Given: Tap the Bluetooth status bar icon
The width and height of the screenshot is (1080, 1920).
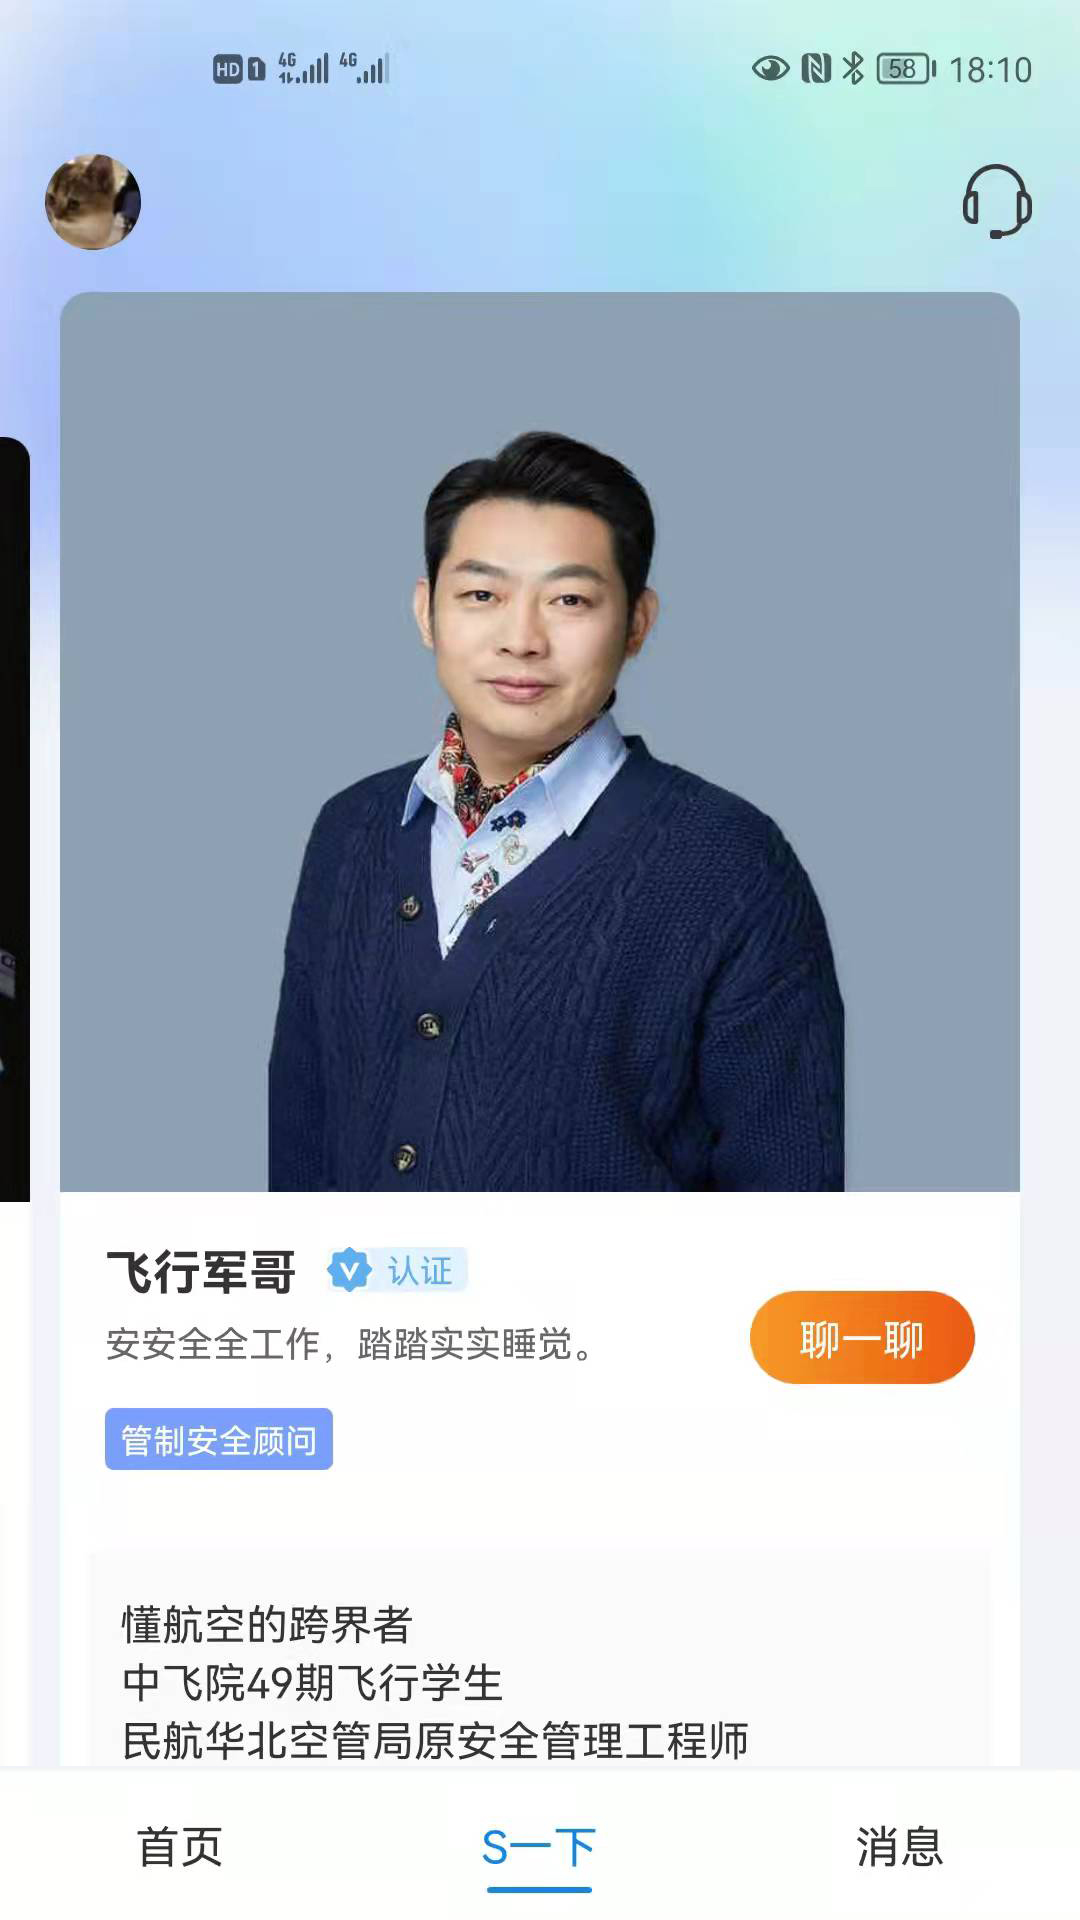Looking at the screenshot, I should (853, 68).
